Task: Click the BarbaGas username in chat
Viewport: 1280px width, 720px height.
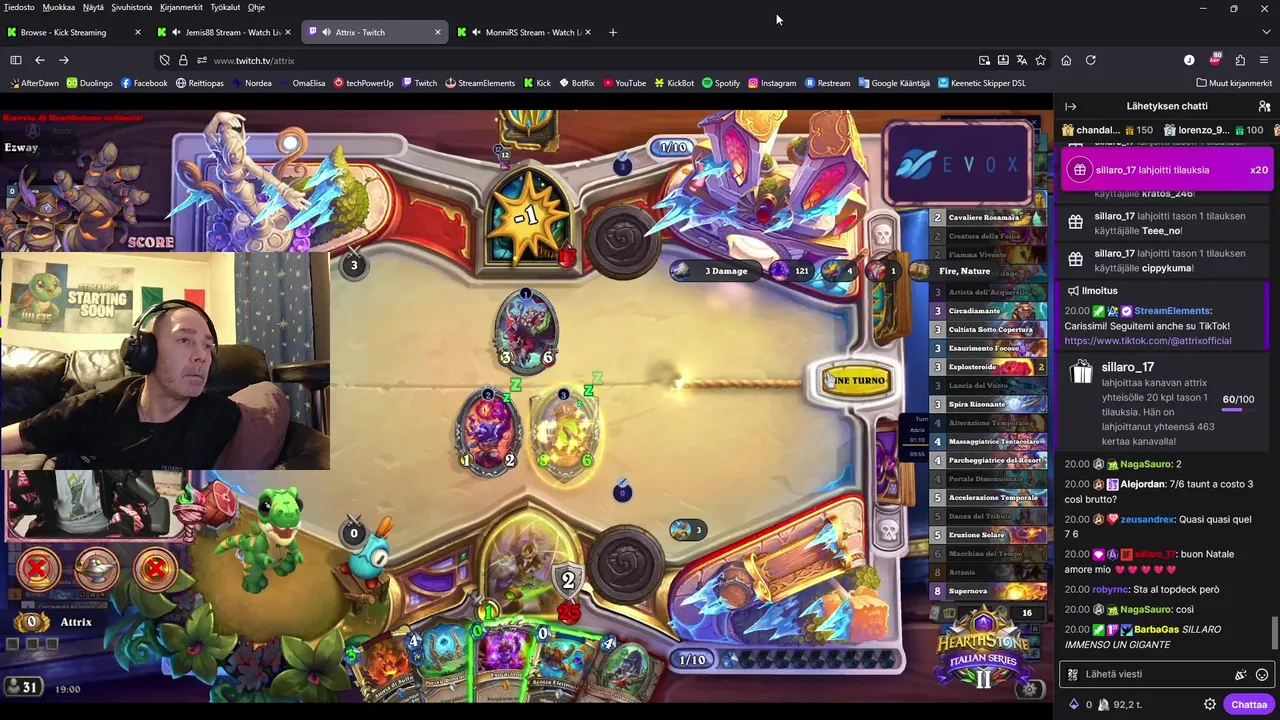Action: (x=1157, y=629)
